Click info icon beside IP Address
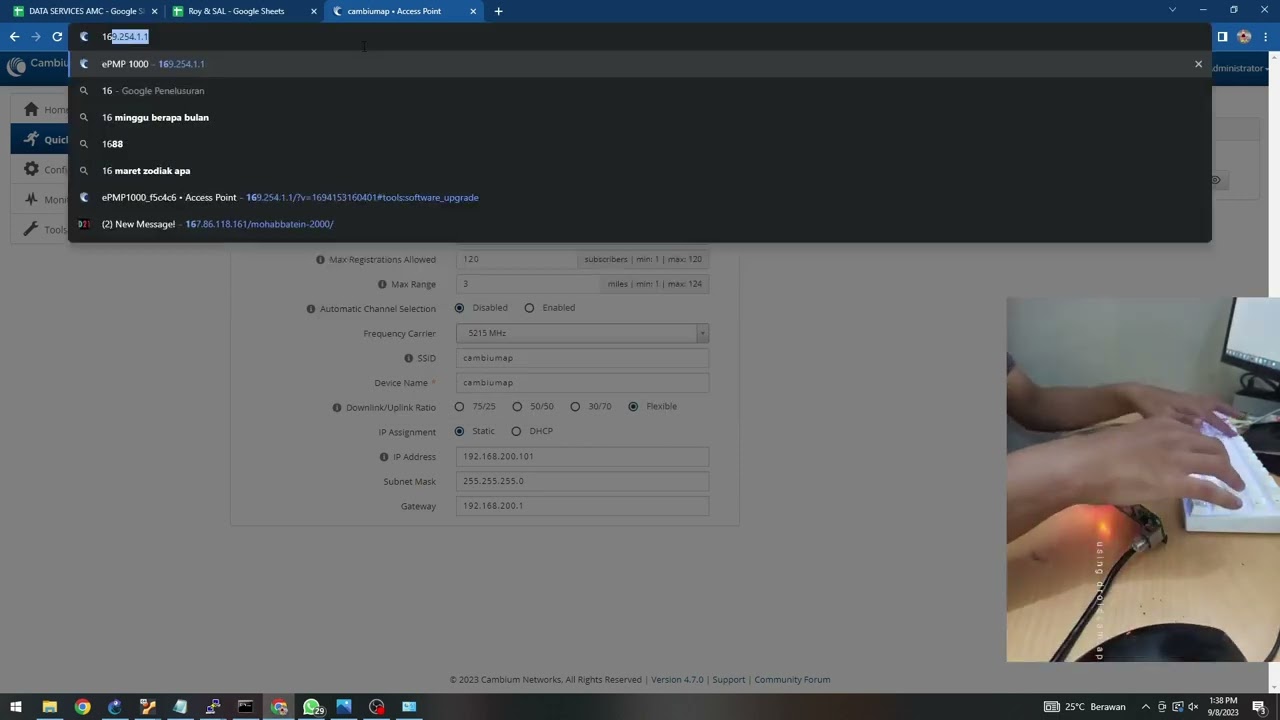 point(383,457)
